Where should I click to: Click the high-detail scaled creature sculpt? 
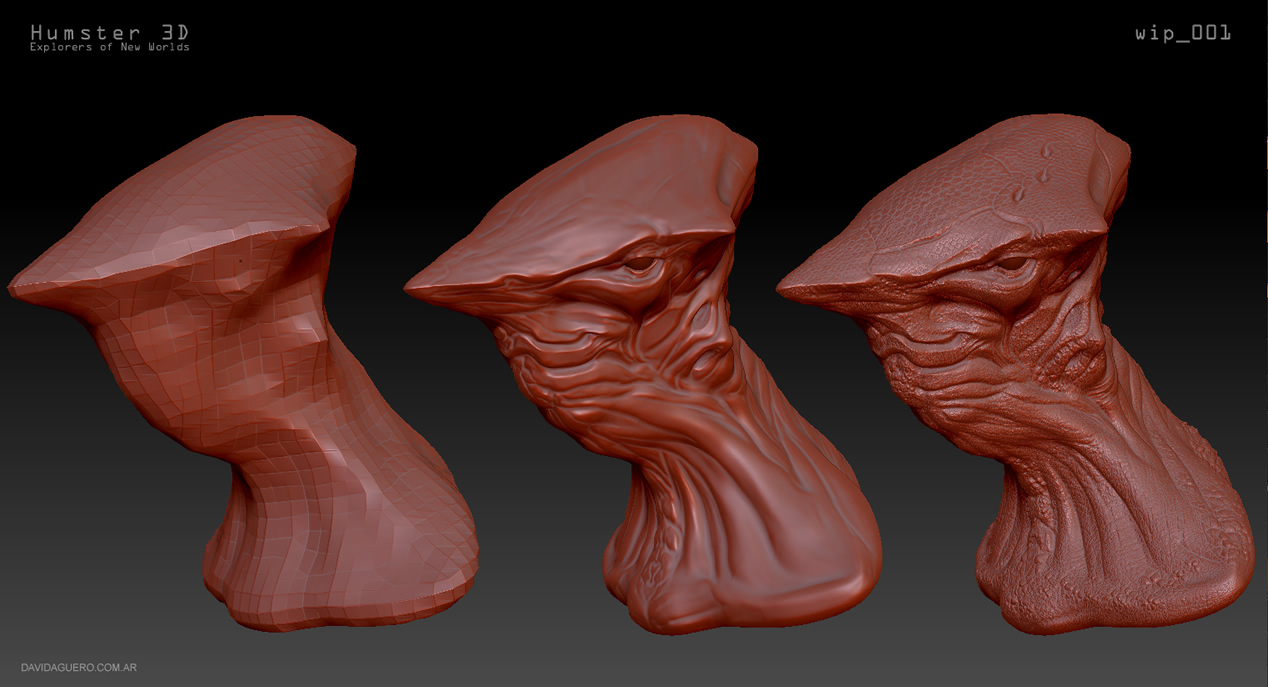[1015, 373]
